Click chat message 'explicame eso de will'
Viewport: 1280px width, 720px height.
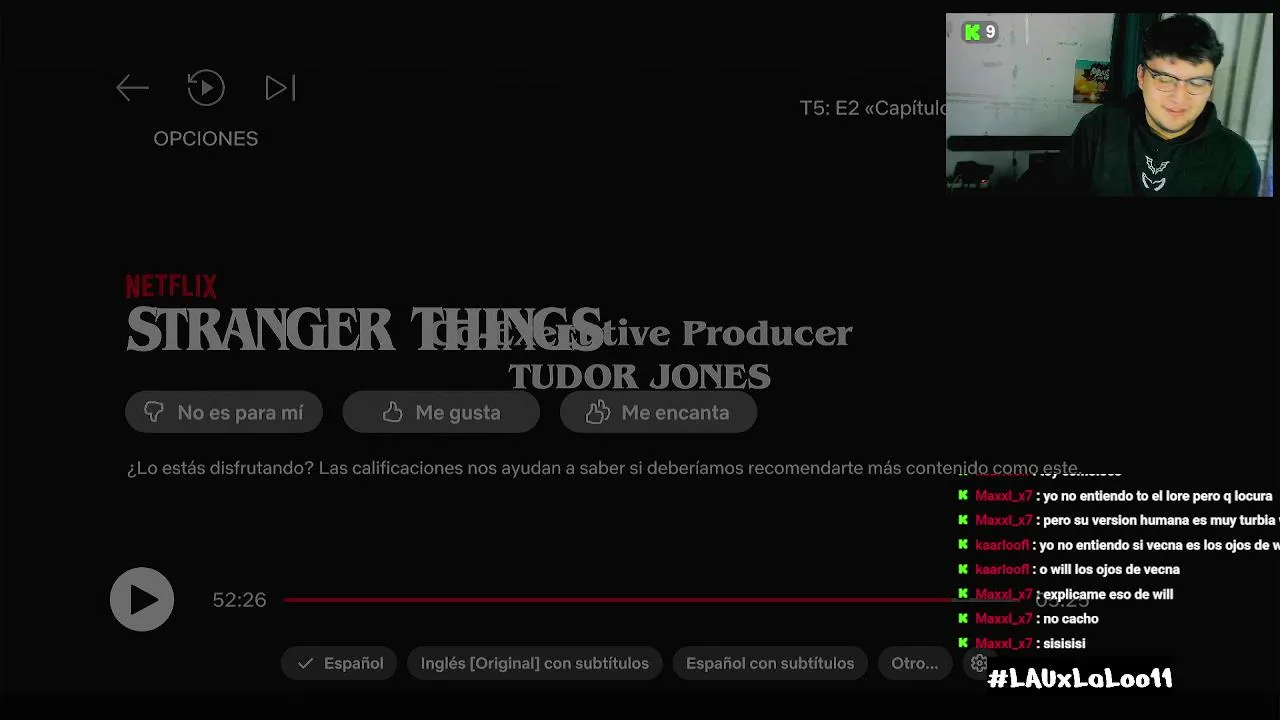coord(1108,594)
